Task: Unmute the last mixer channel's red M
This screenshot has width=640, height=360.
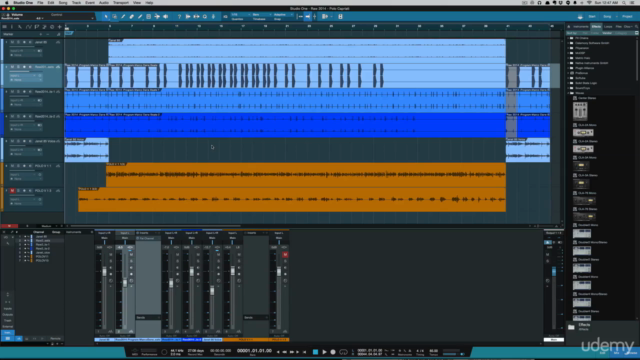Action: [285, 255]
